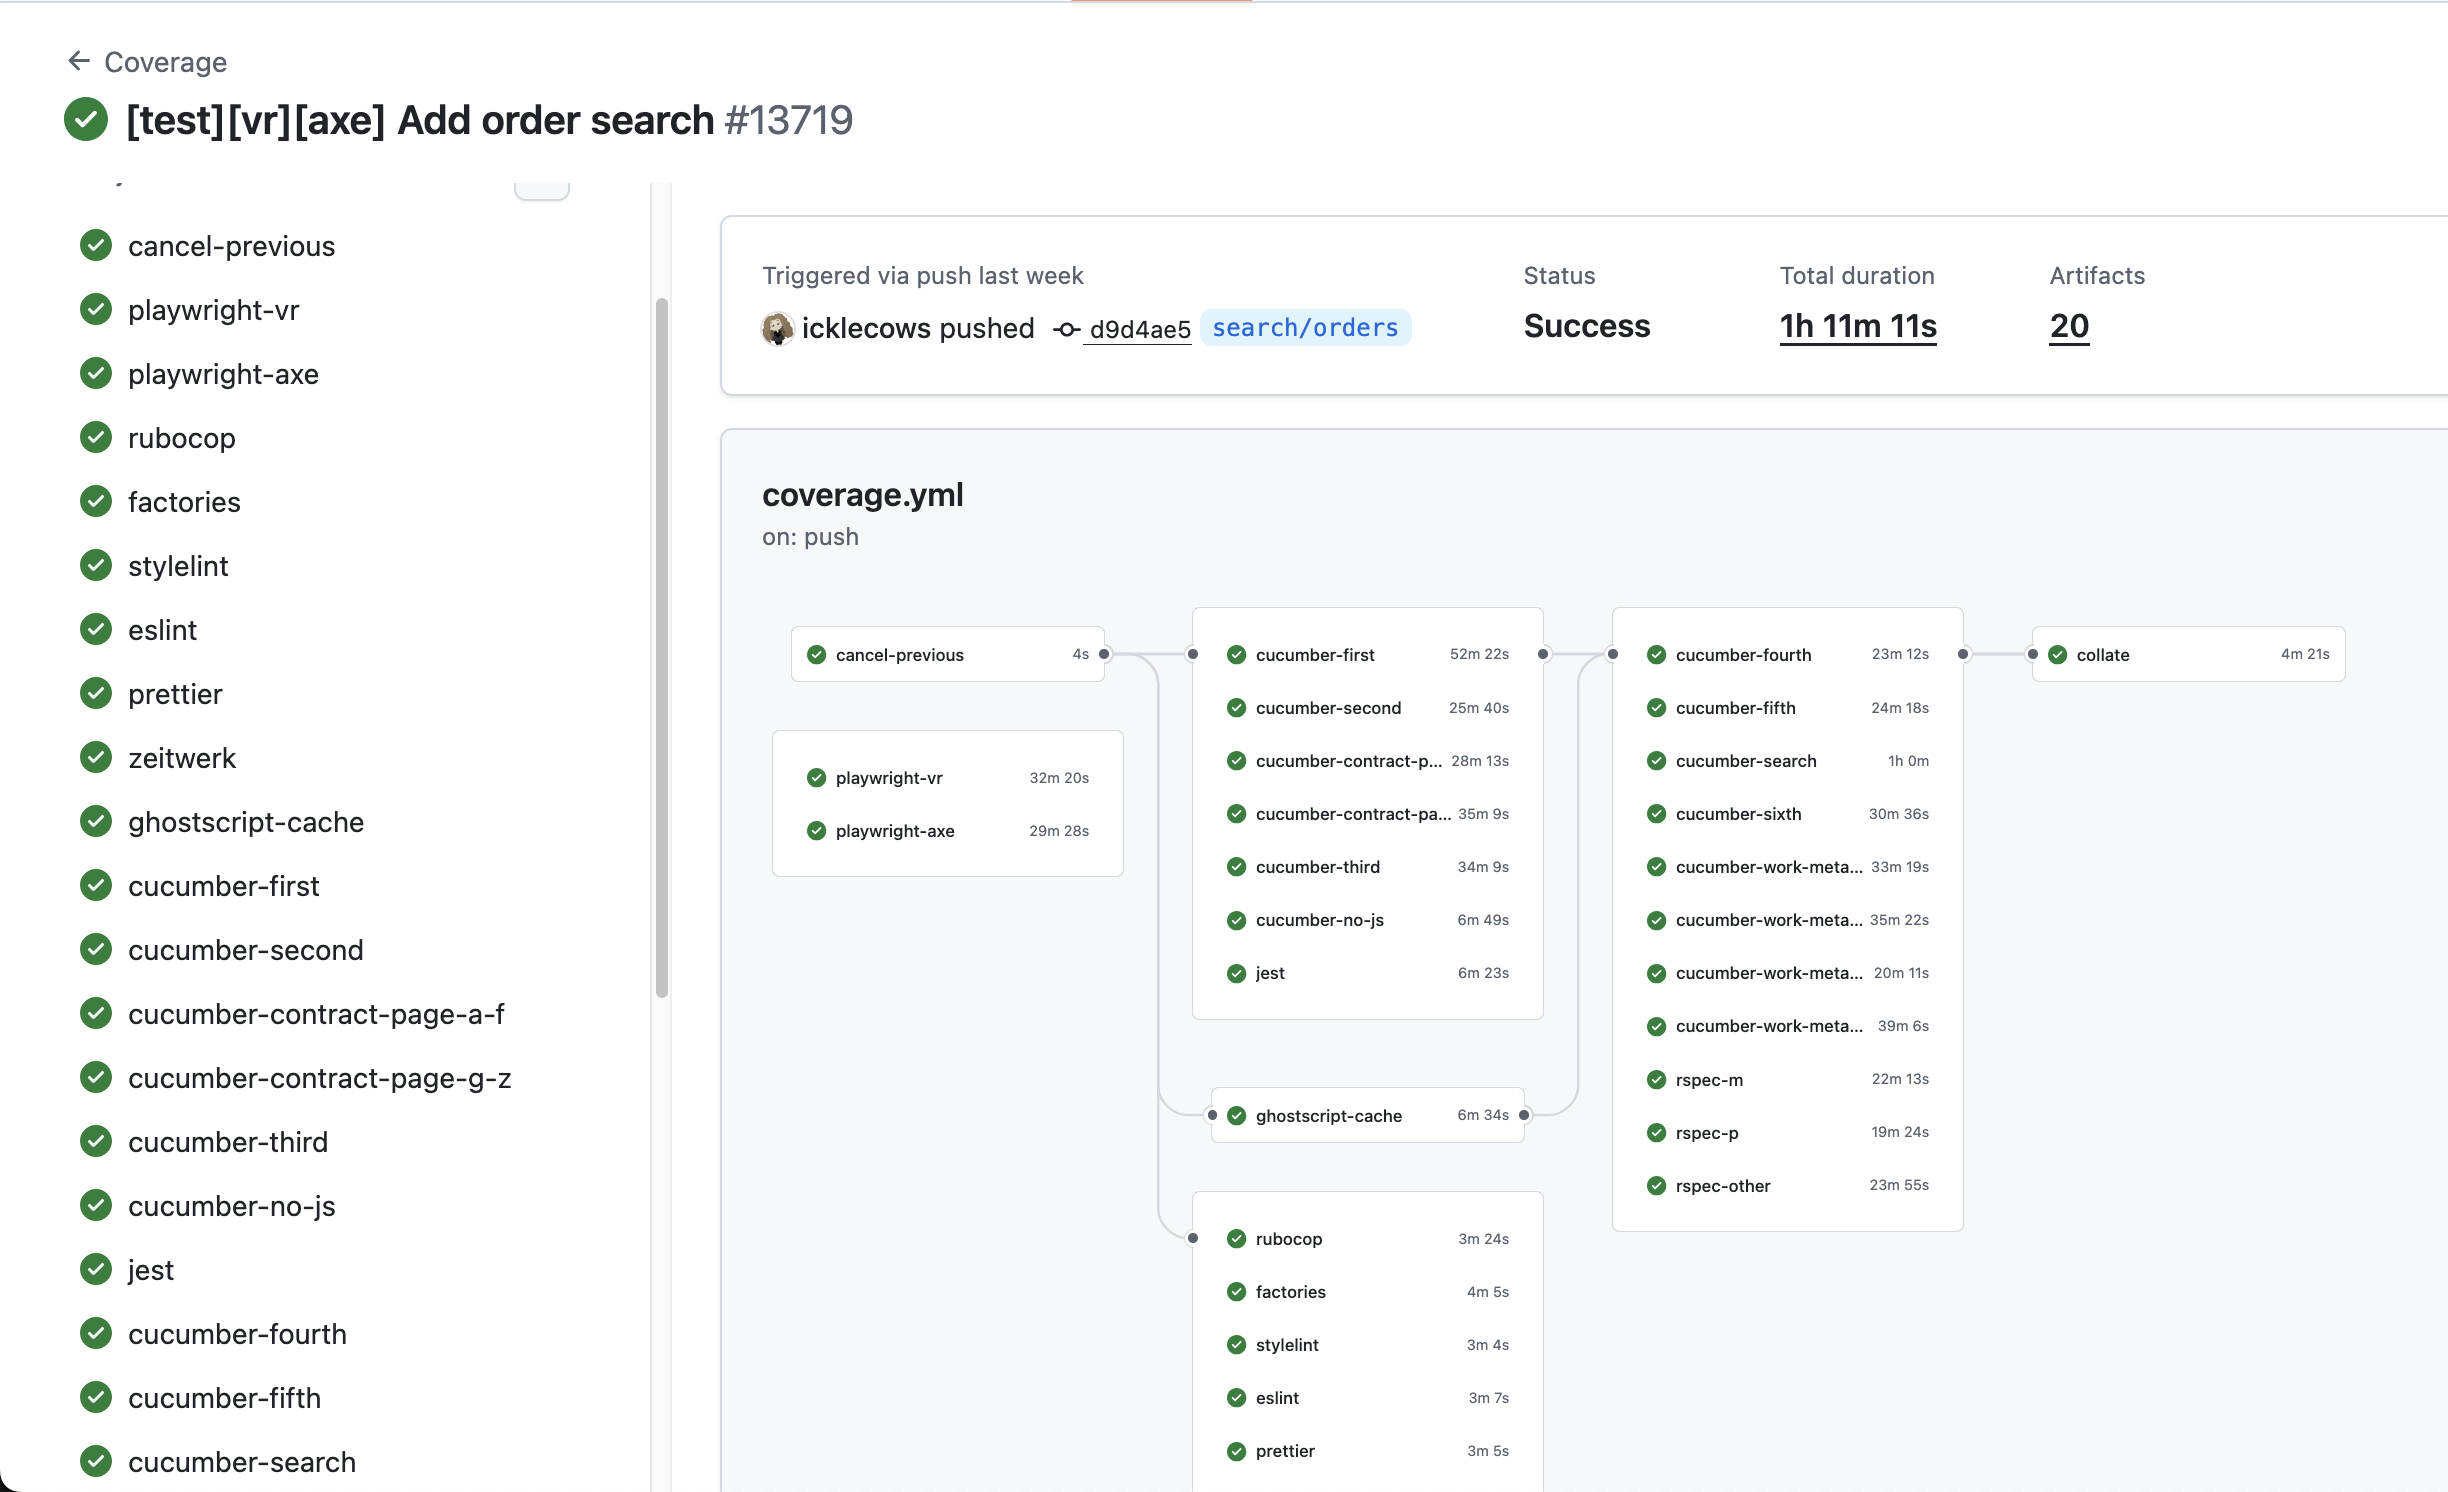Click the success icon beside playwright-axe in the graph
Image resolution: width=2448 pixels, height=1492 pixels.
(817, 830)
